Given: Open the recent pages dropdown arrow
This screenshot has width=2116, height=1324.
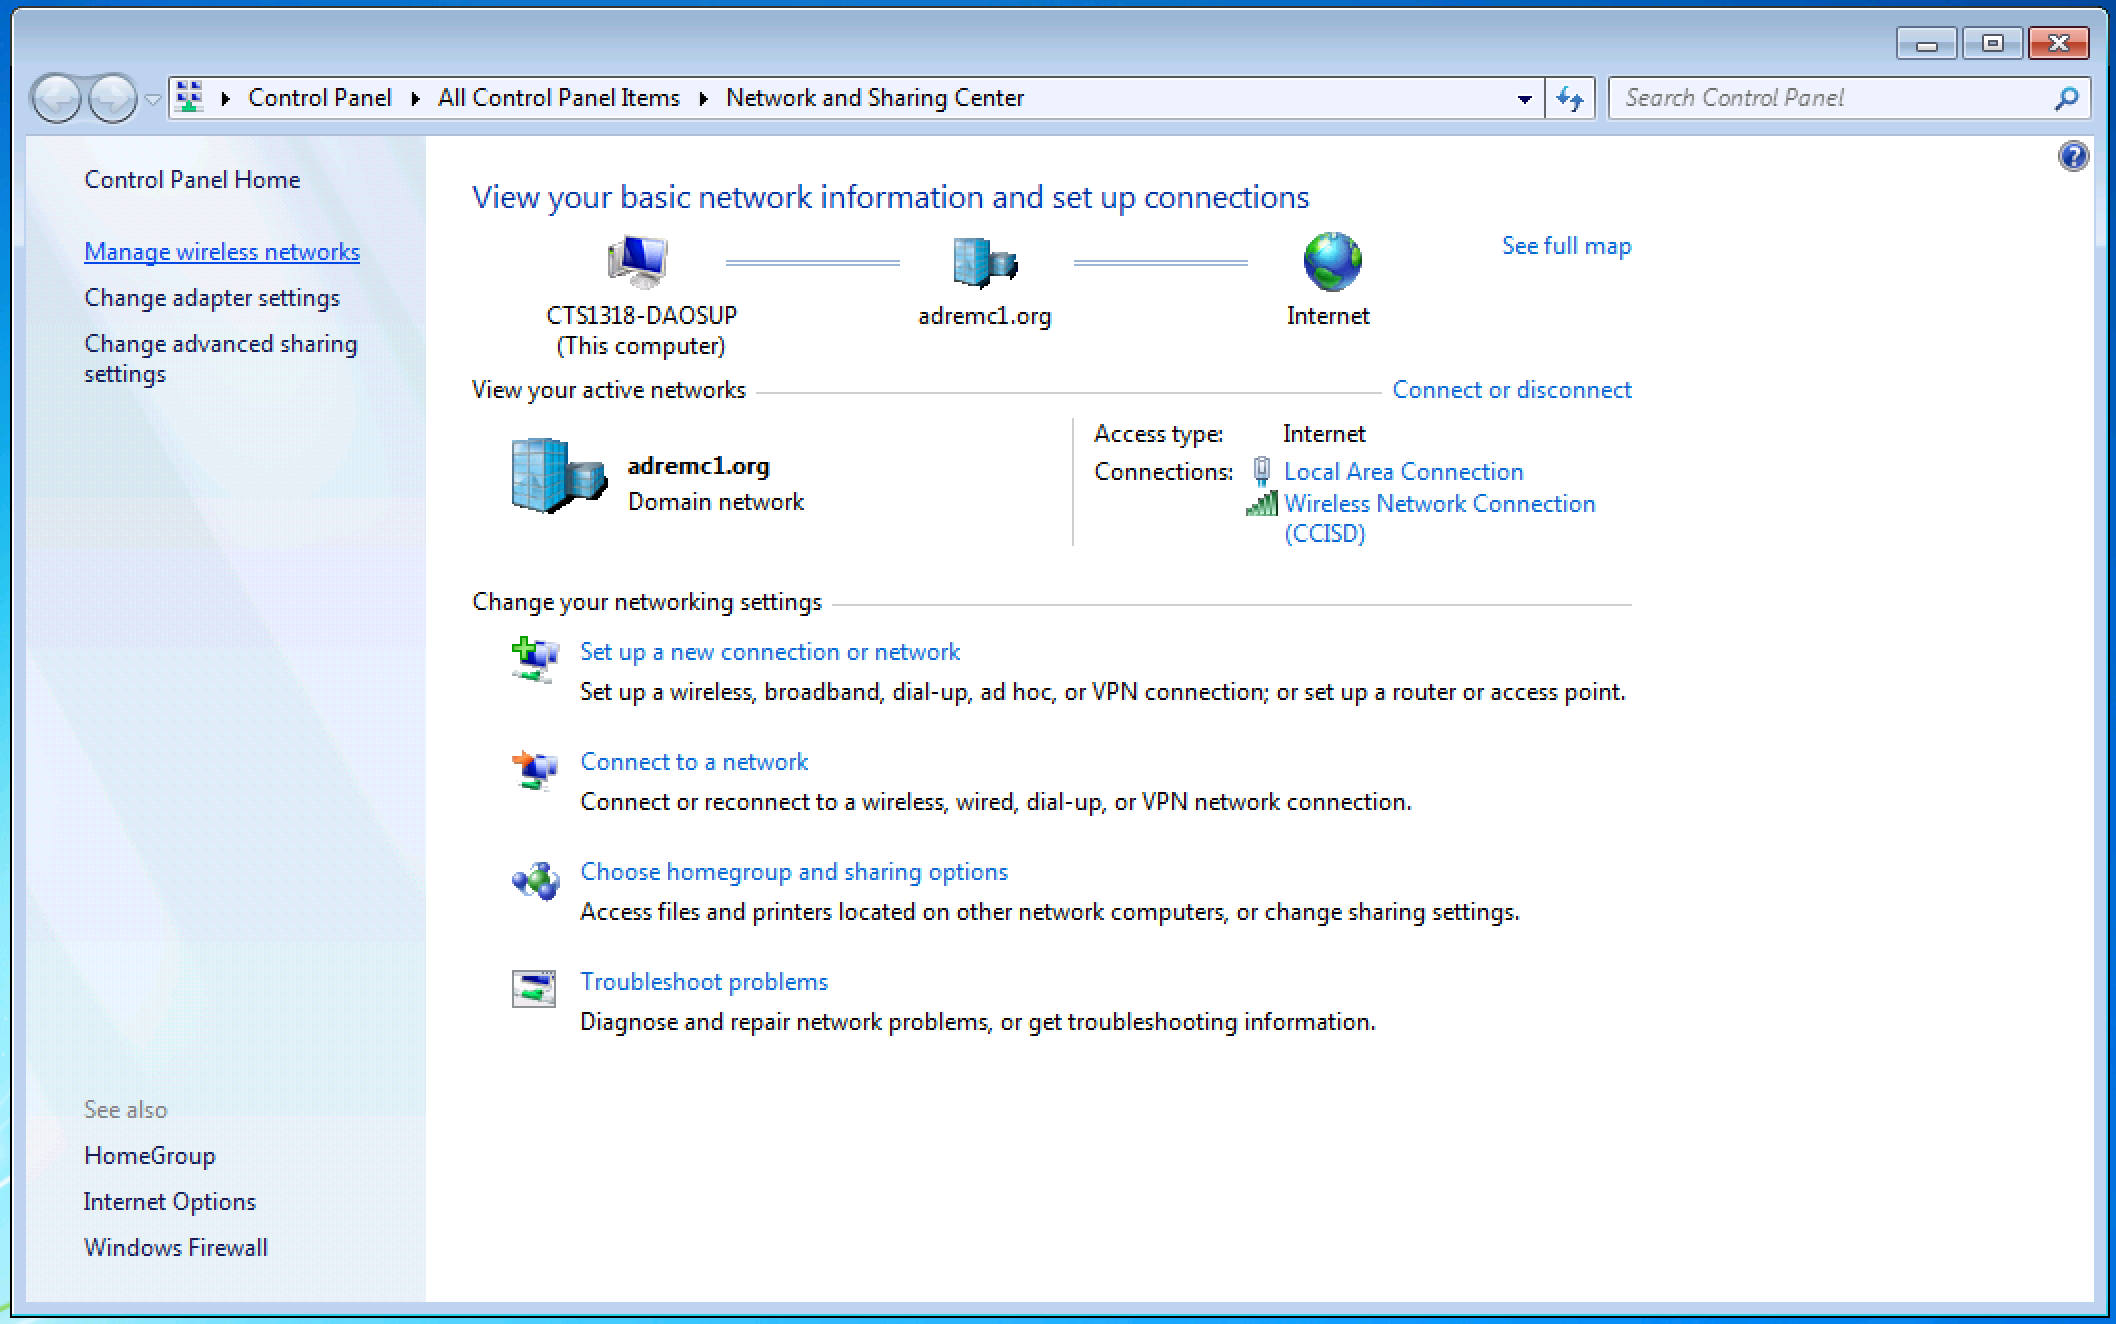Looking at the screenshot, I should point(153,99).
